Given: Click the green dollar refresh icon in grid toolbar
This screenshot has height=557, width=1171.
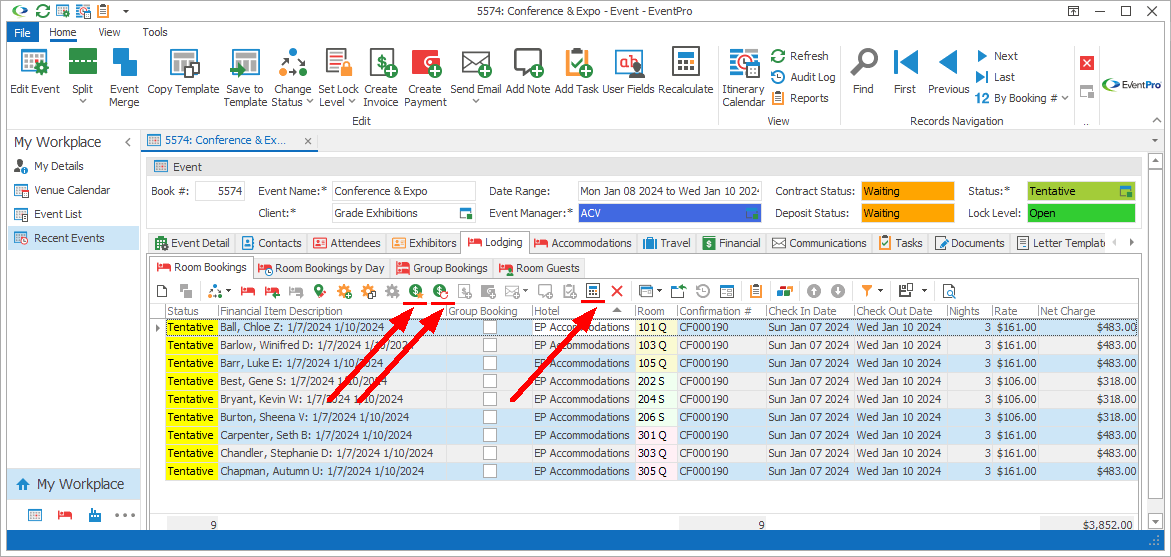Looking at the screenshot, I should 441,290.
